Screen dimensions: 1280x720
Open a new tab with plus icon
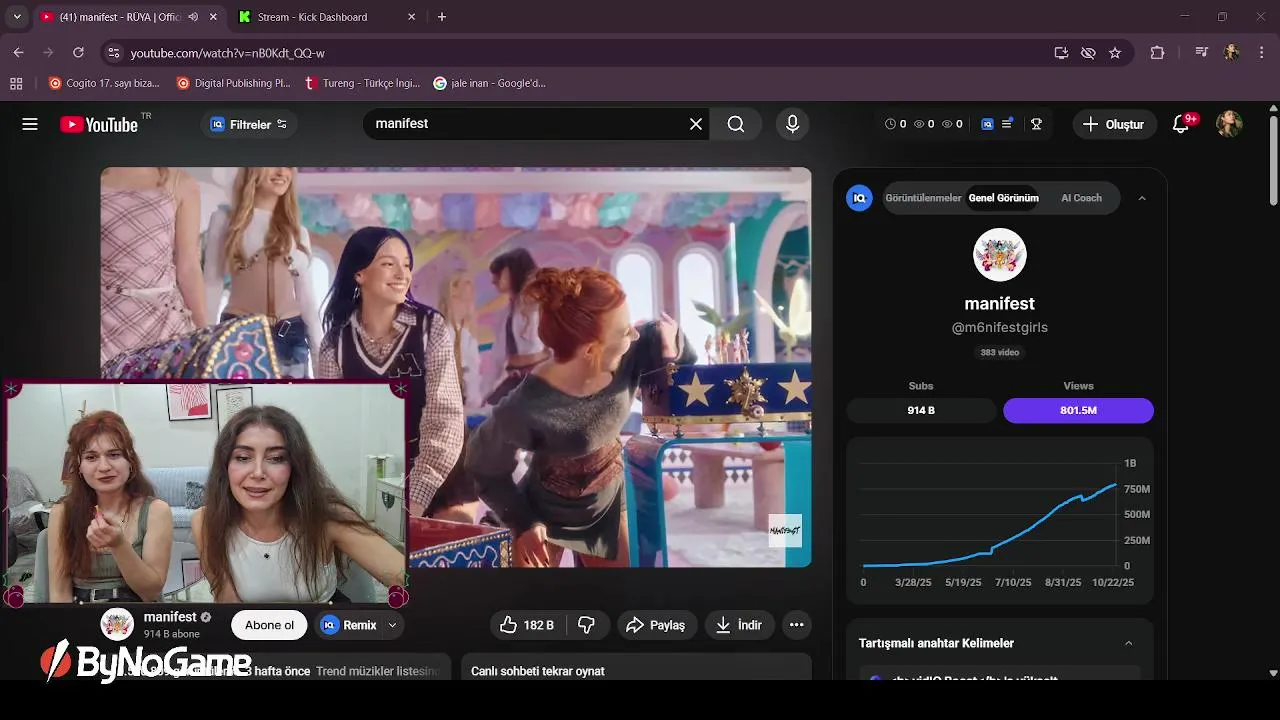(x=442, y=17)
